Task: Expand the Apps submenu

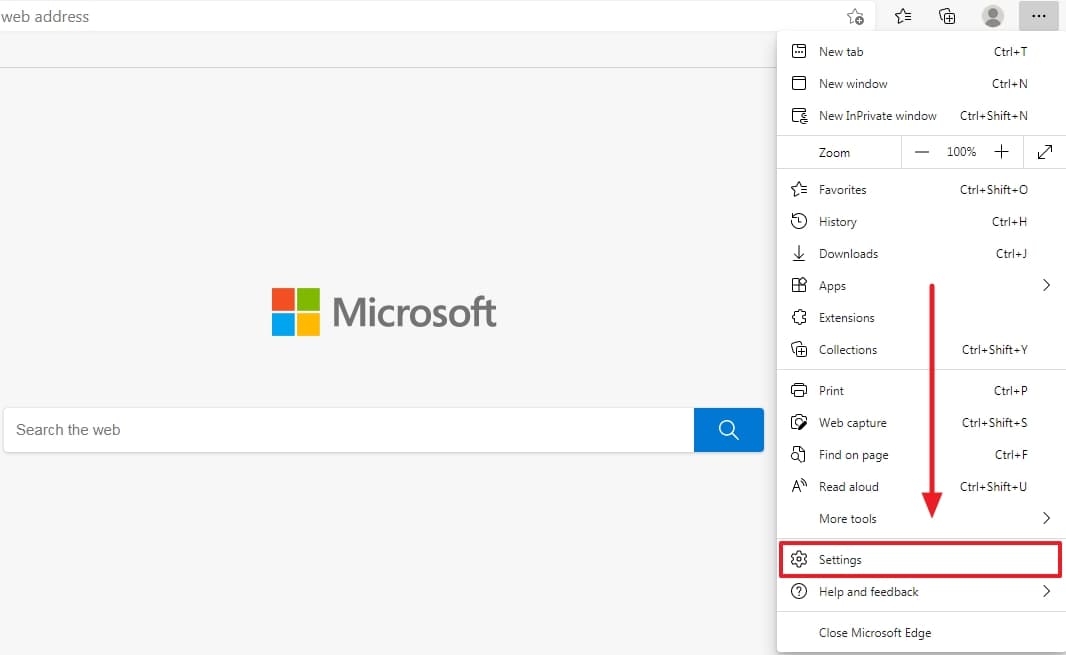Action: pyautogui.click(x=1046, y=285)
